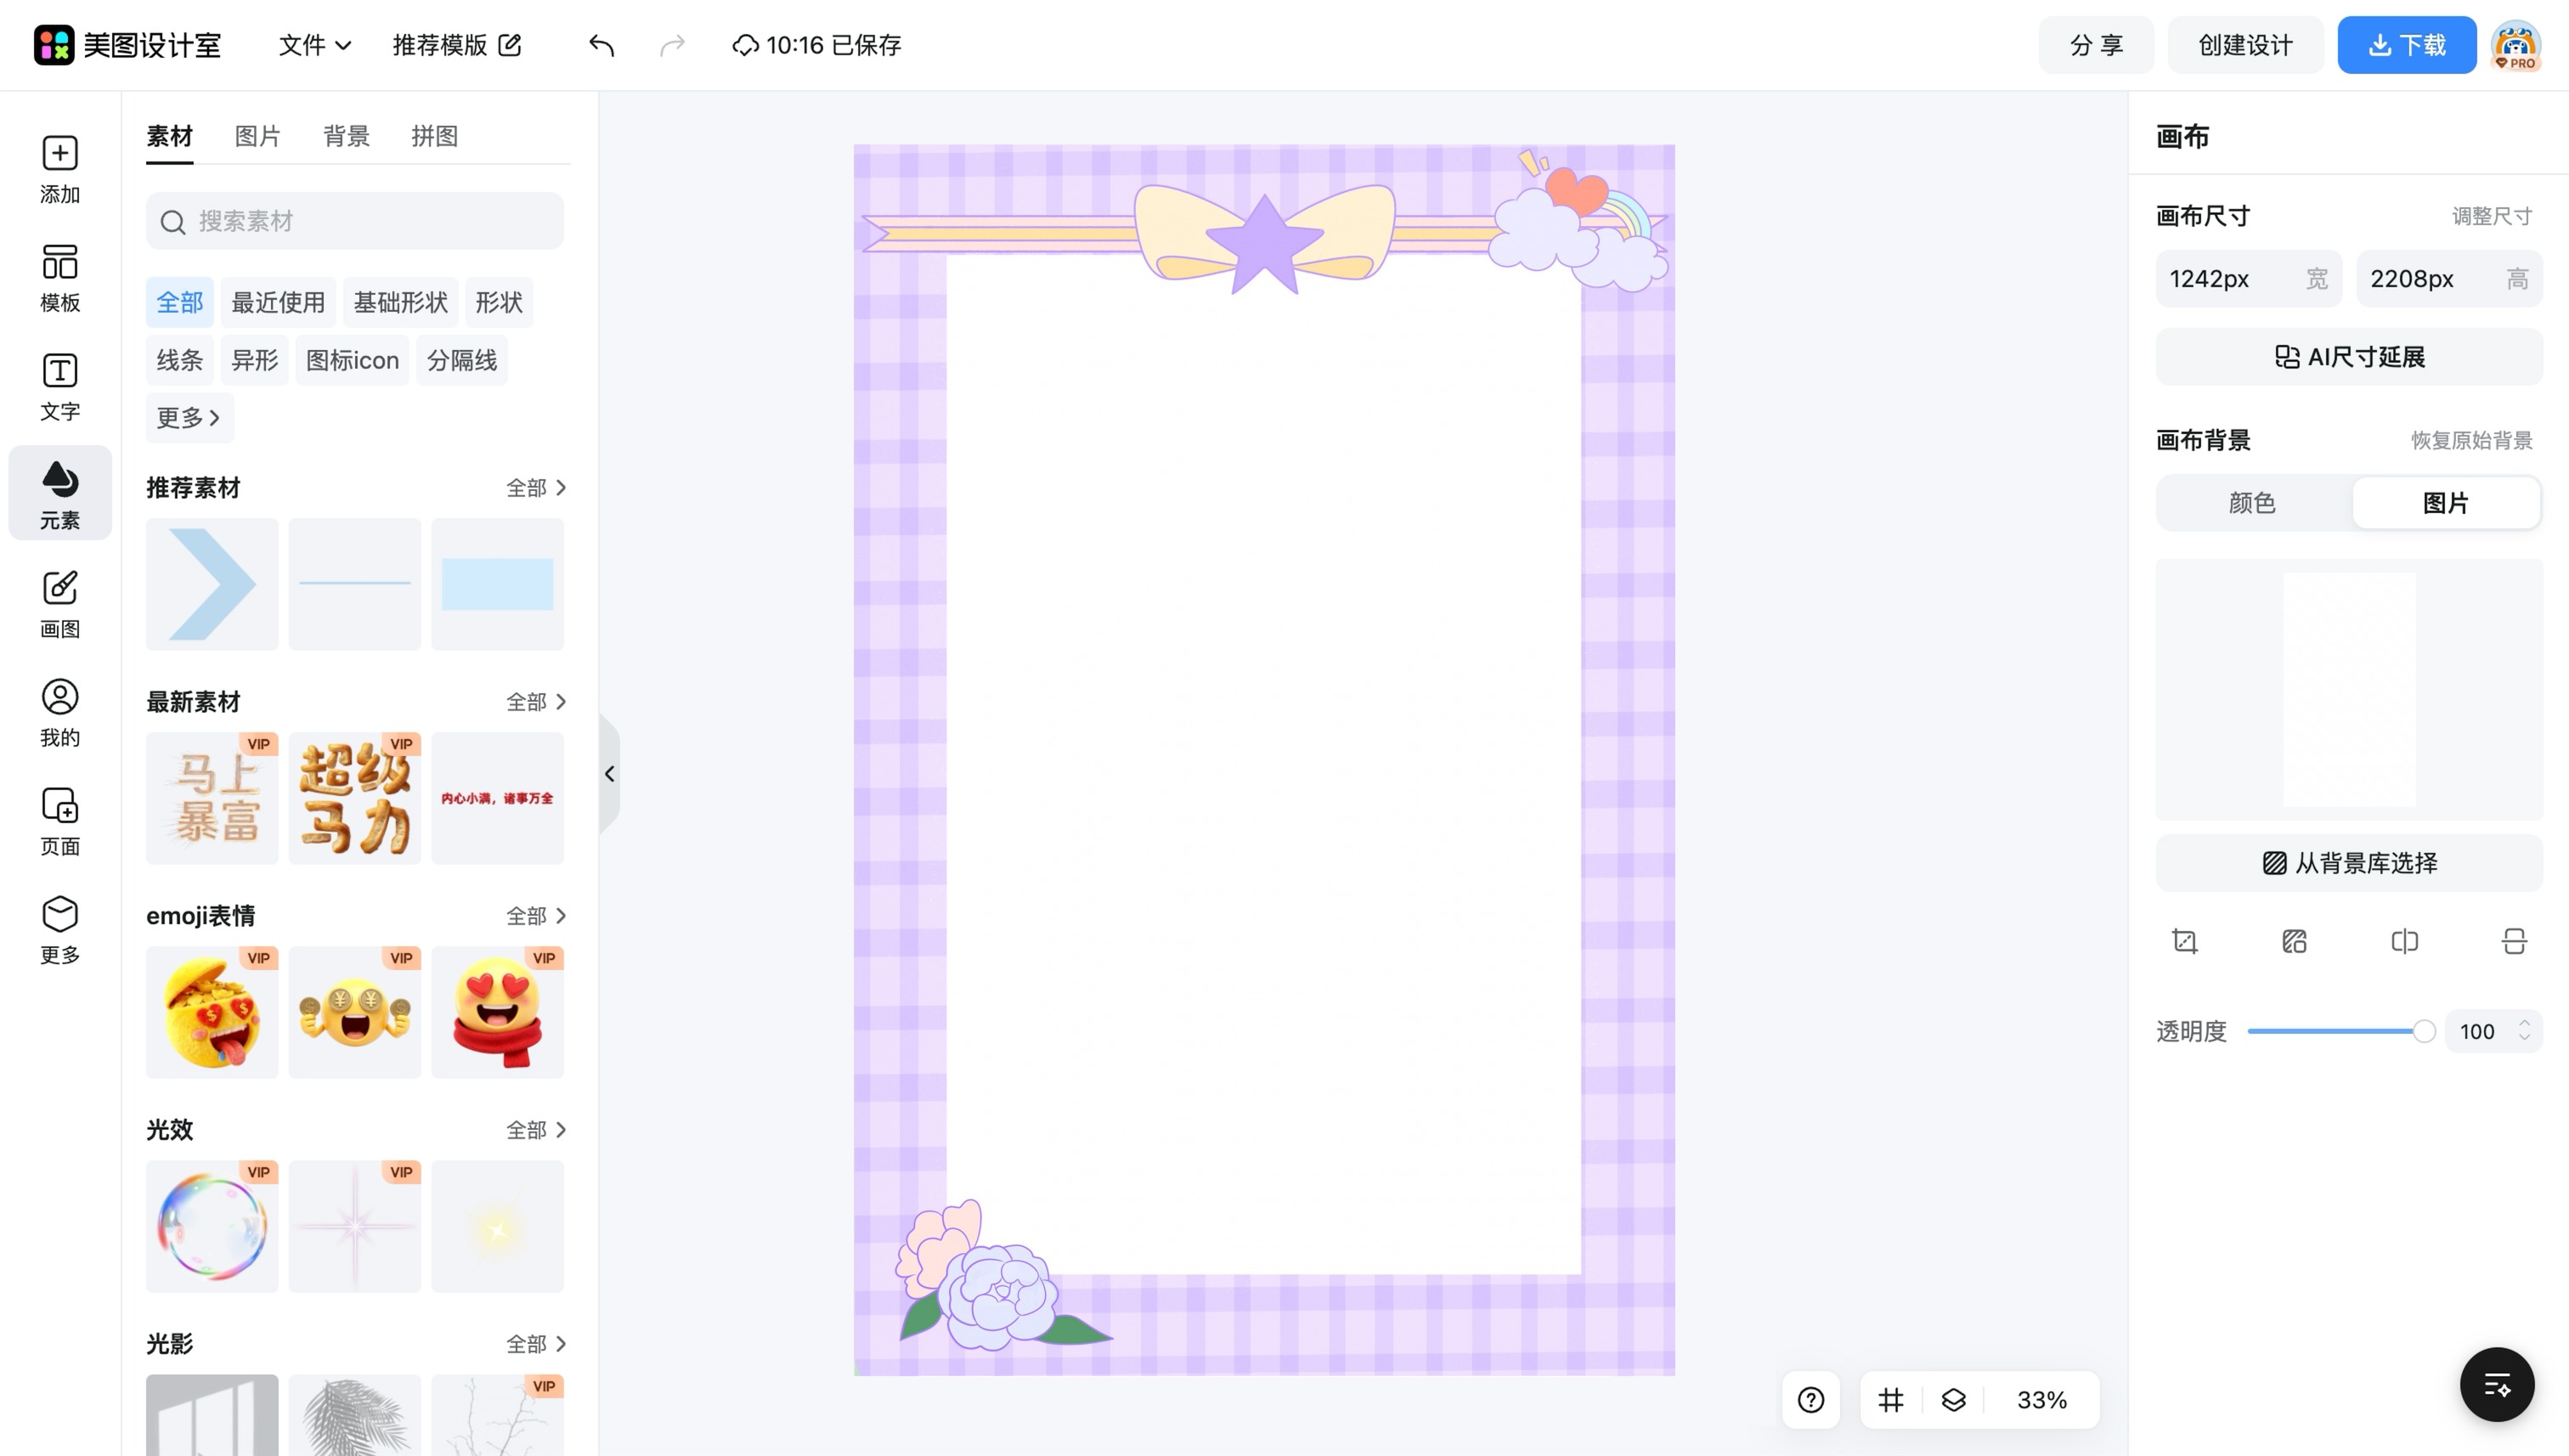The width and height of the screenshot is (2569, 1456).
Task: Collapse the left materials panel
Action: click(609, 774)
